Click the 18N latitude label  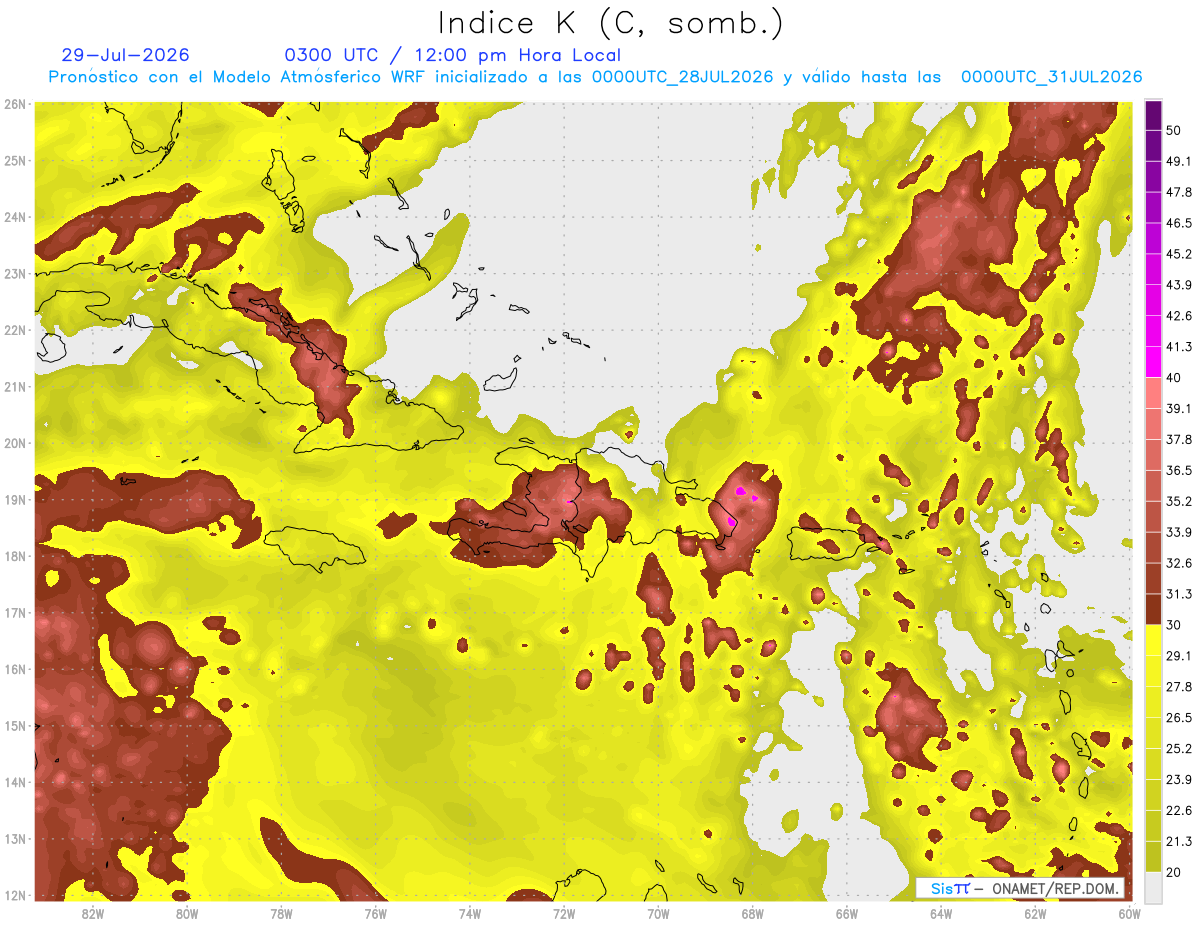(x=15, y=556)
